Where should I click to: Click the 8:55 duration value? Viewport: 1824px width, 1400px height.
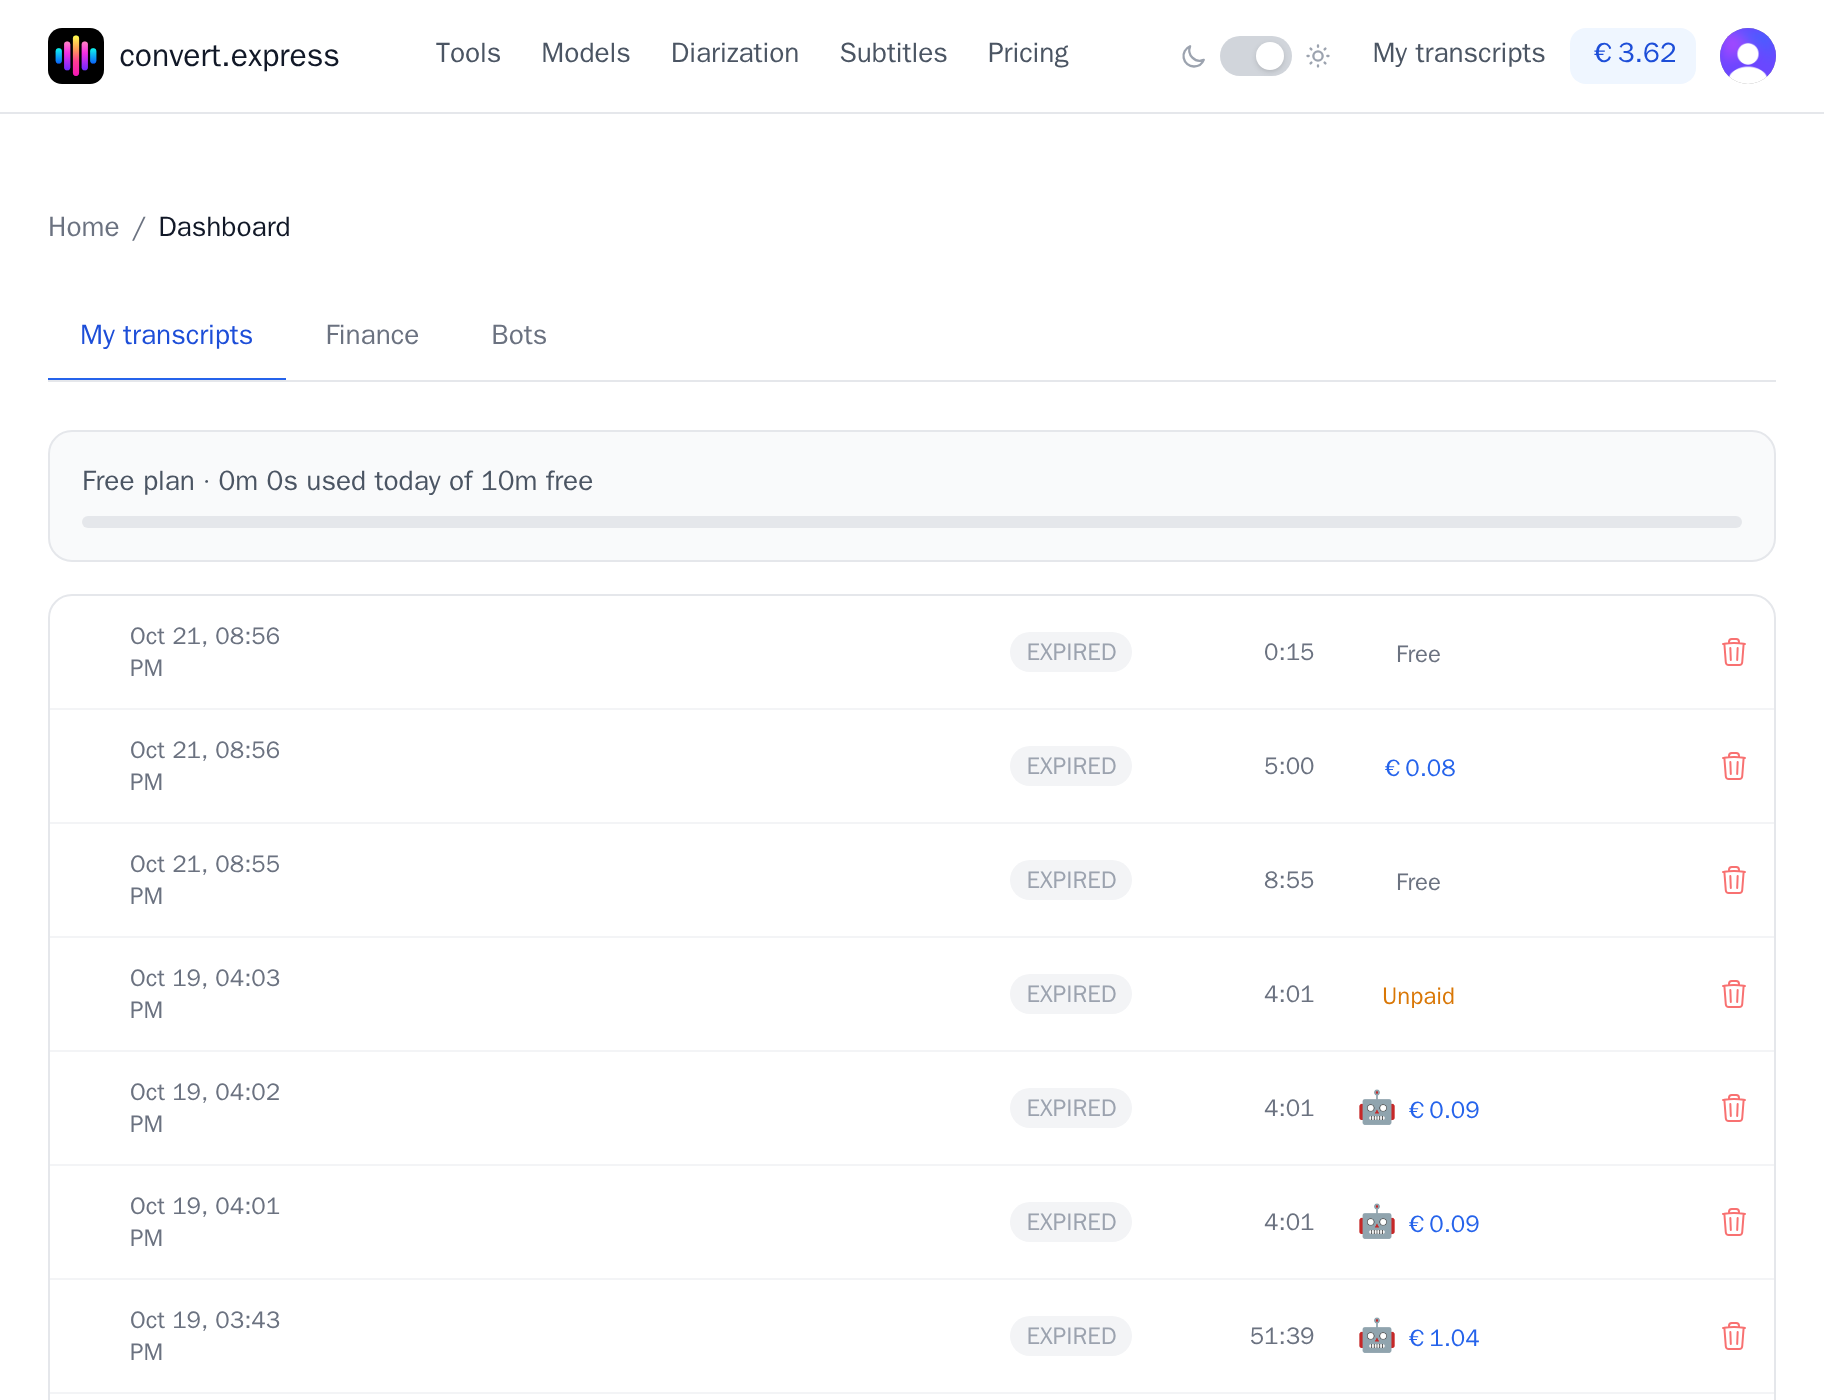pos(1288,880)
